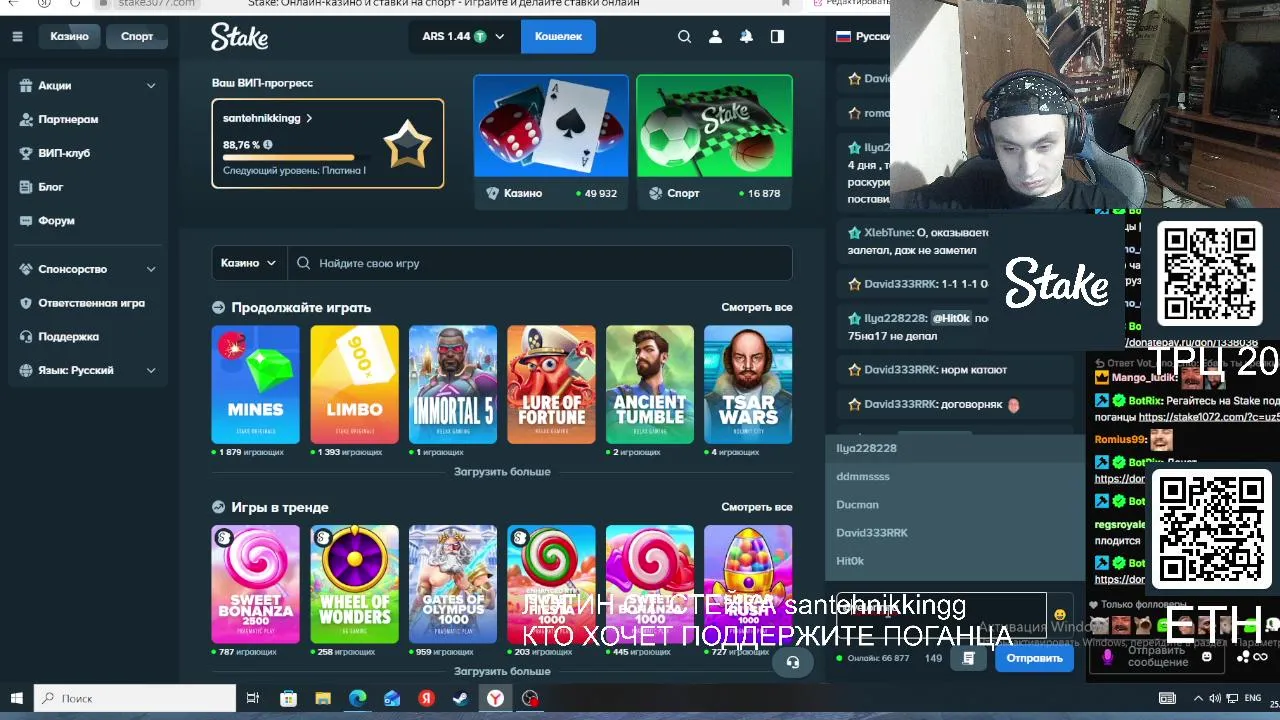Image resolution: width=1280 pixels, height=720 pixels.
Task: Open the Спорт category banner card
Action: pyautogui.click(x=714, y=142)
